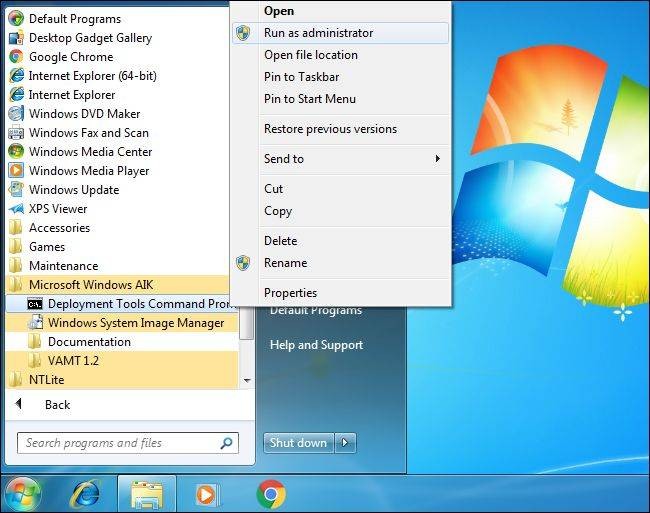Click the XPS Viewer icon
Screen dimensions: 650x513
[16, 209]
